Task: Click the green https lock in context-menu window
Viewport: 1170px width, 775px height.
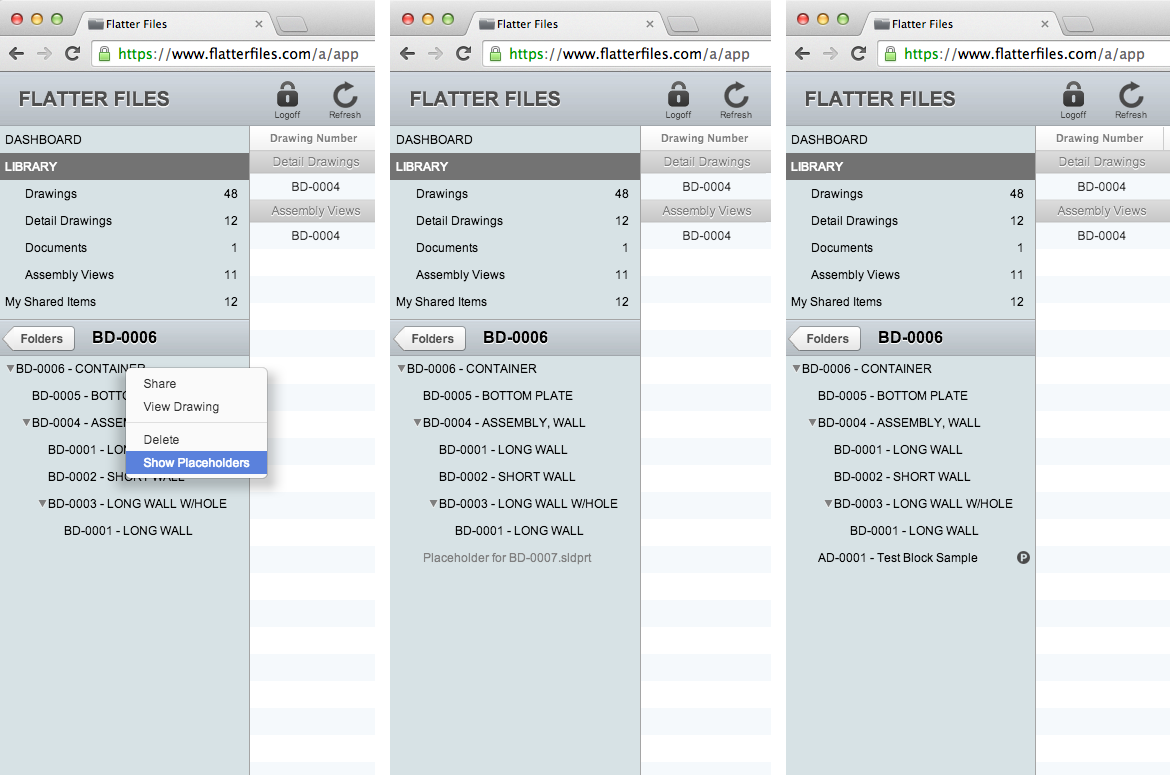Action: tap(104, 54)
